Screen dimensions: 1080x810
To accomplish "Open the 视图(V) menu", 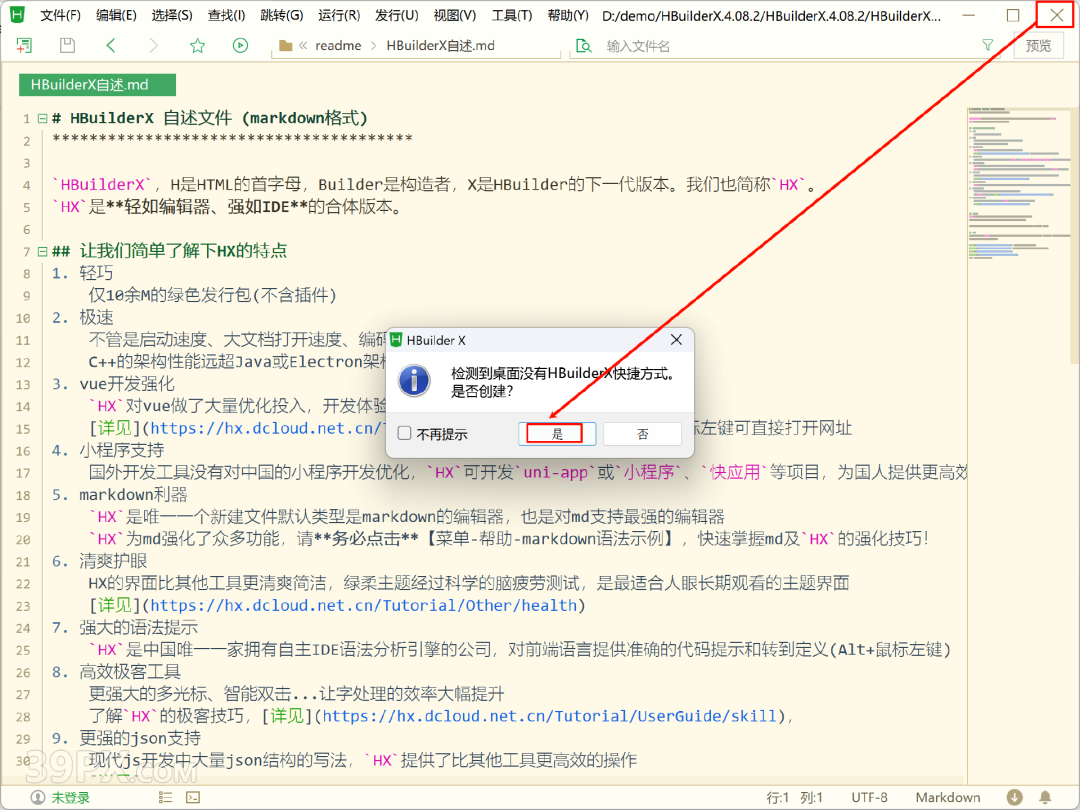I will 455,15.
